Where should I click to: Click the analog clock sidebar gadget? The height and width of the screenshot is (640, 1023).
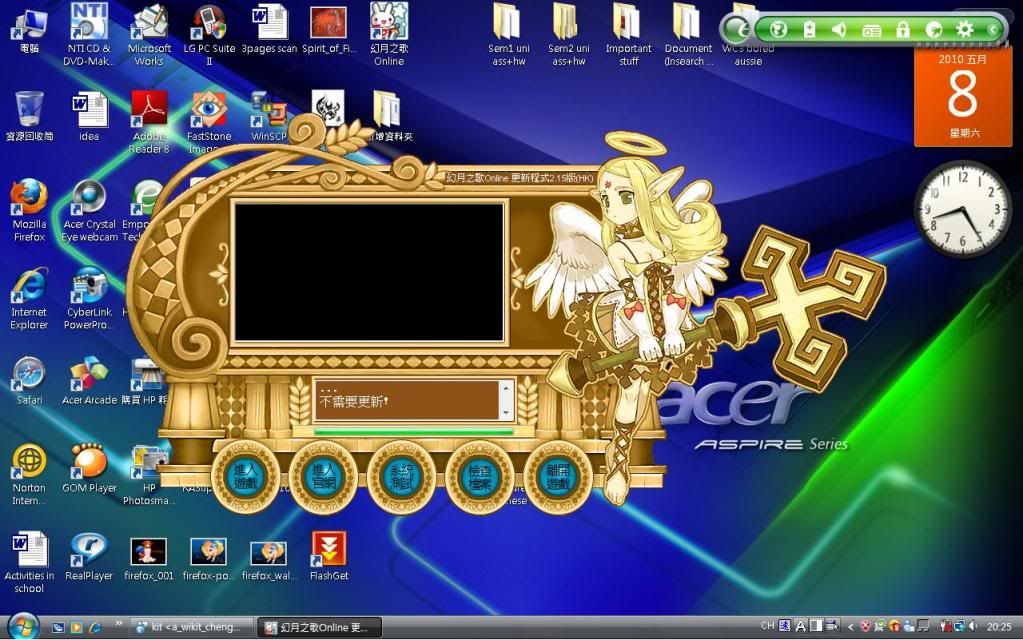pos(962,209)
